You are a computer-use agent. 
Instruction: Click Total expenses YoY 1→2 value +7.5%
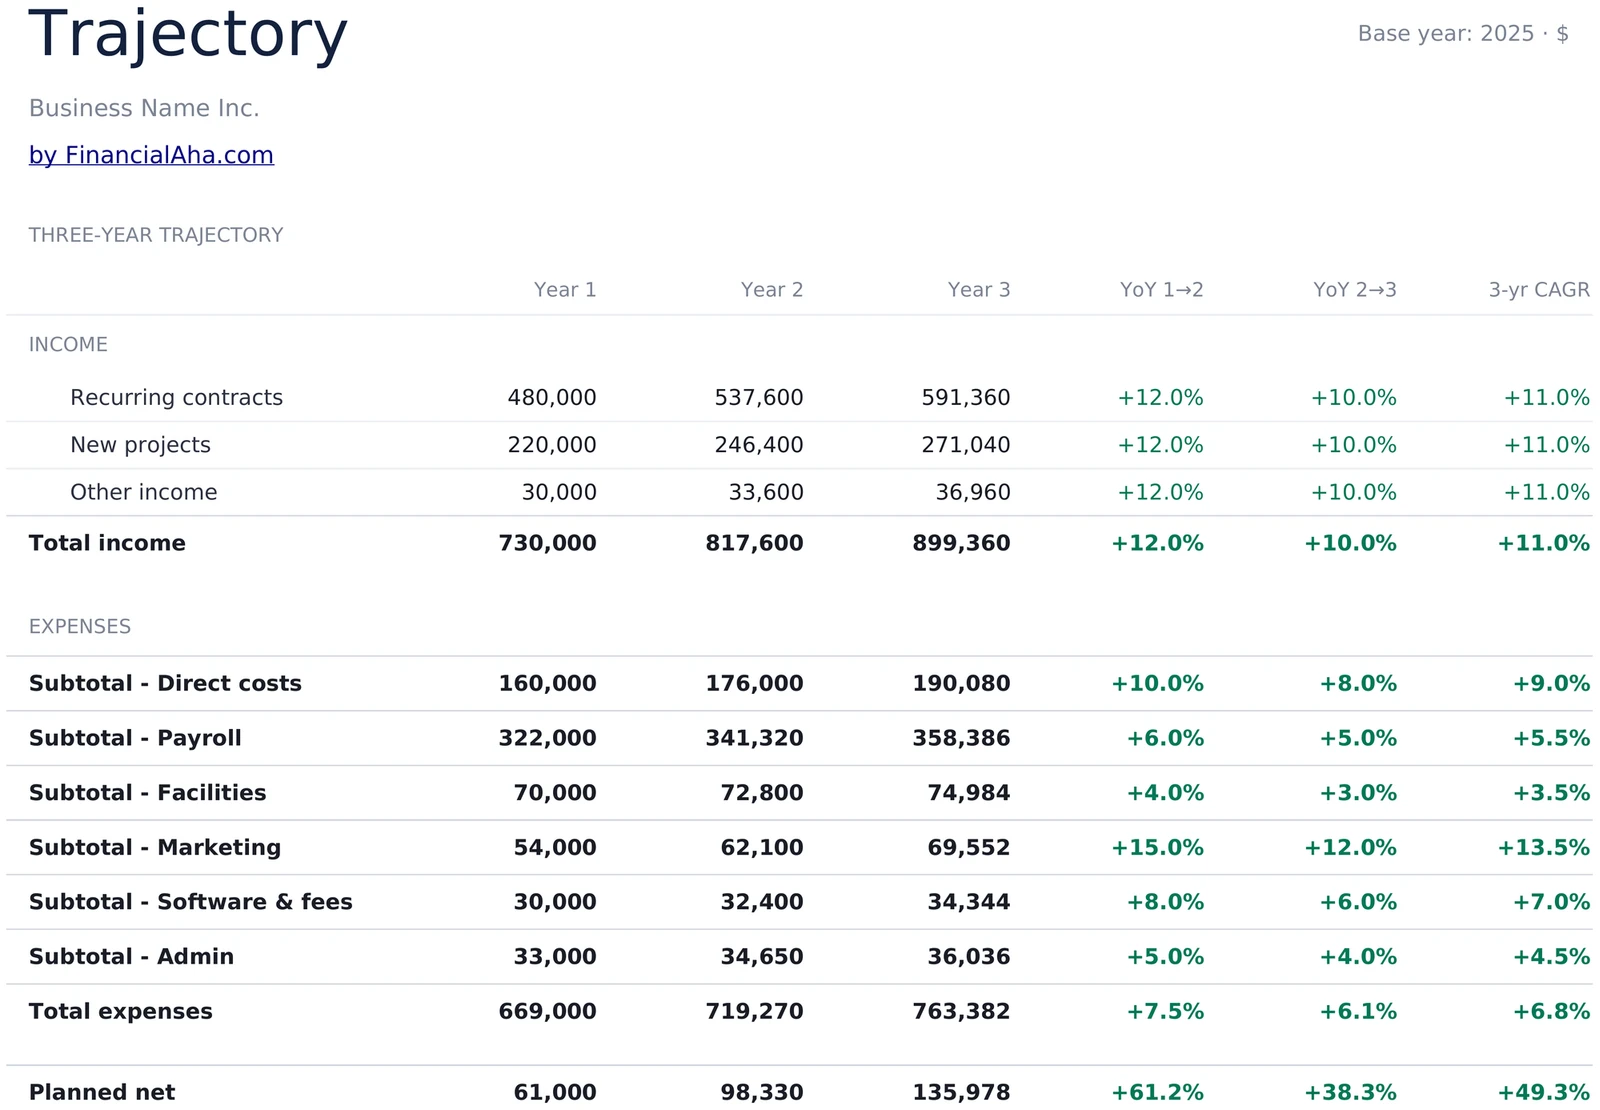(x=1165, y=1011)
